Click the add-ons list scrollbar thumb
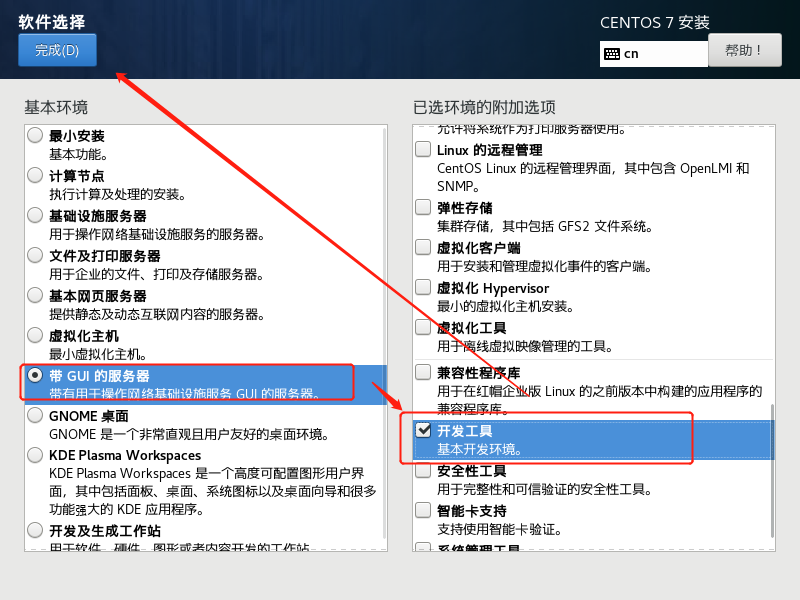 (772, 470)
